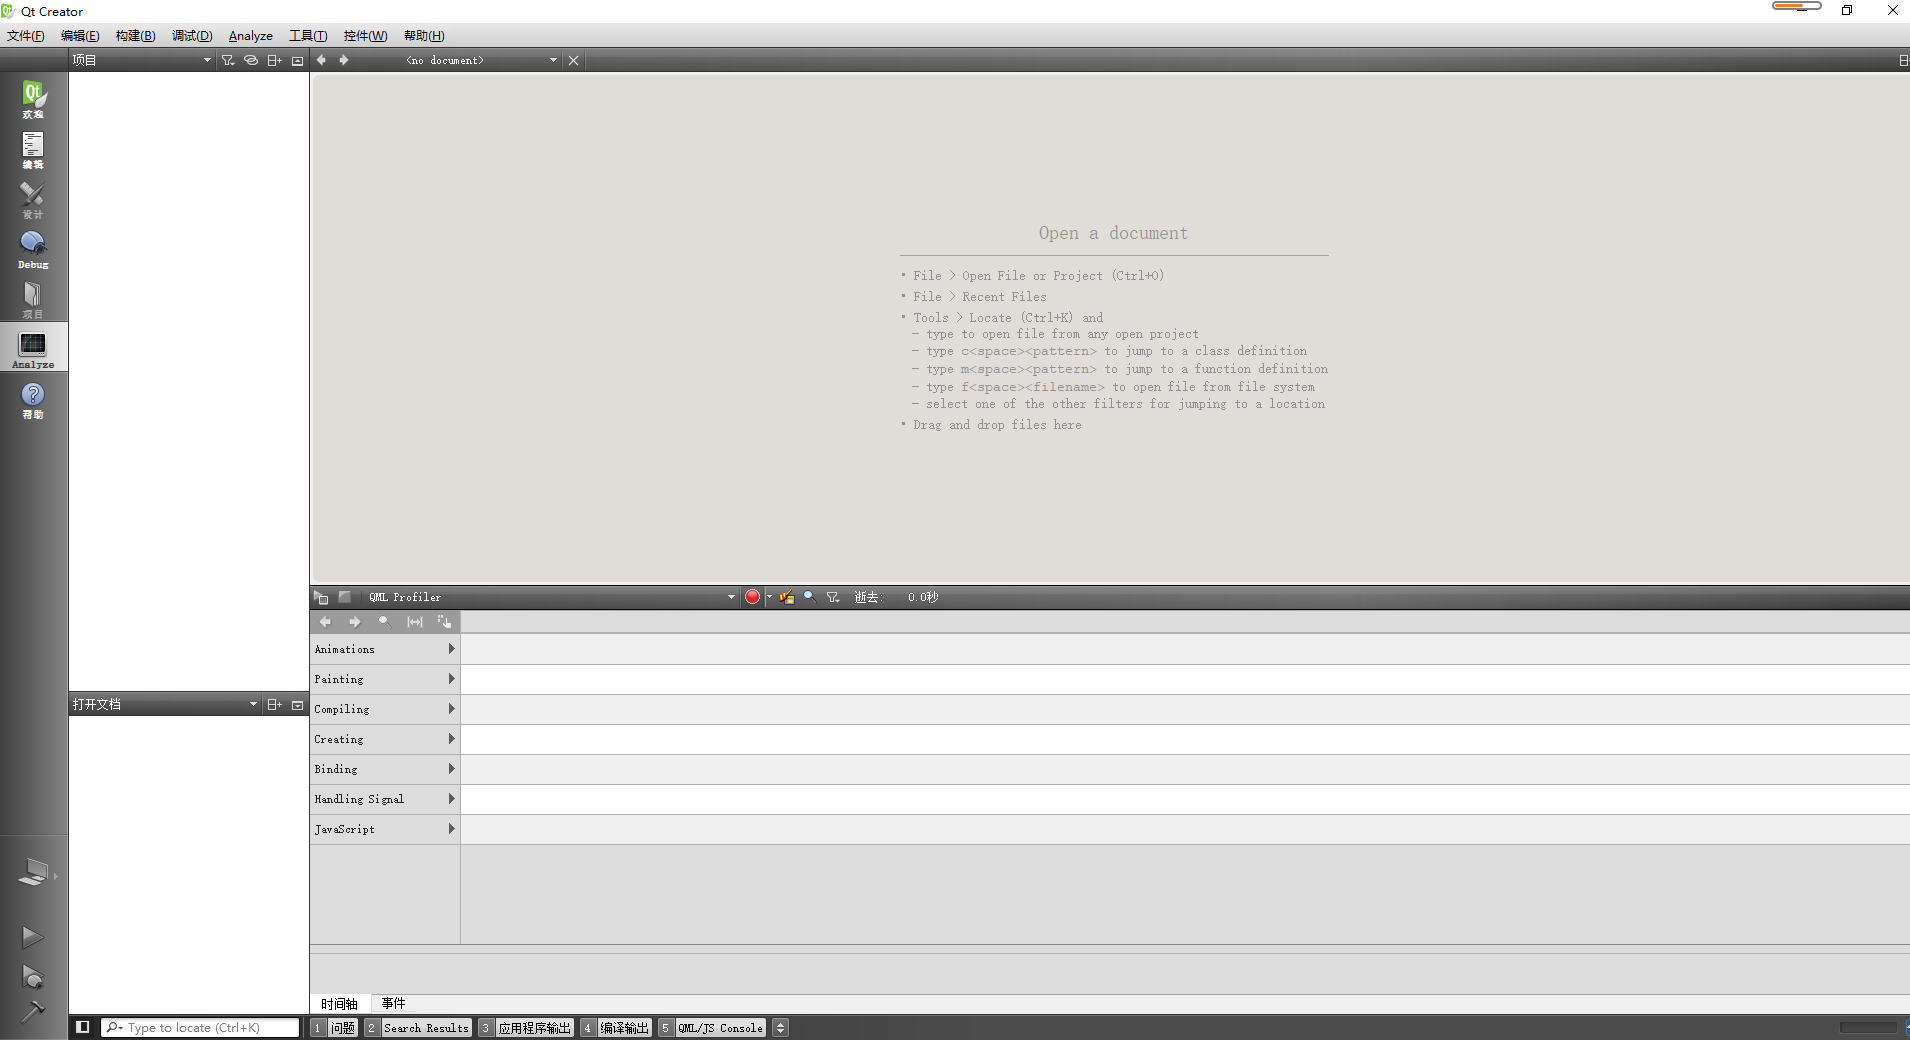Open the 打开文档 panel selector dropdown
Screen dimensions: 1910x1040
pos(165,704)
